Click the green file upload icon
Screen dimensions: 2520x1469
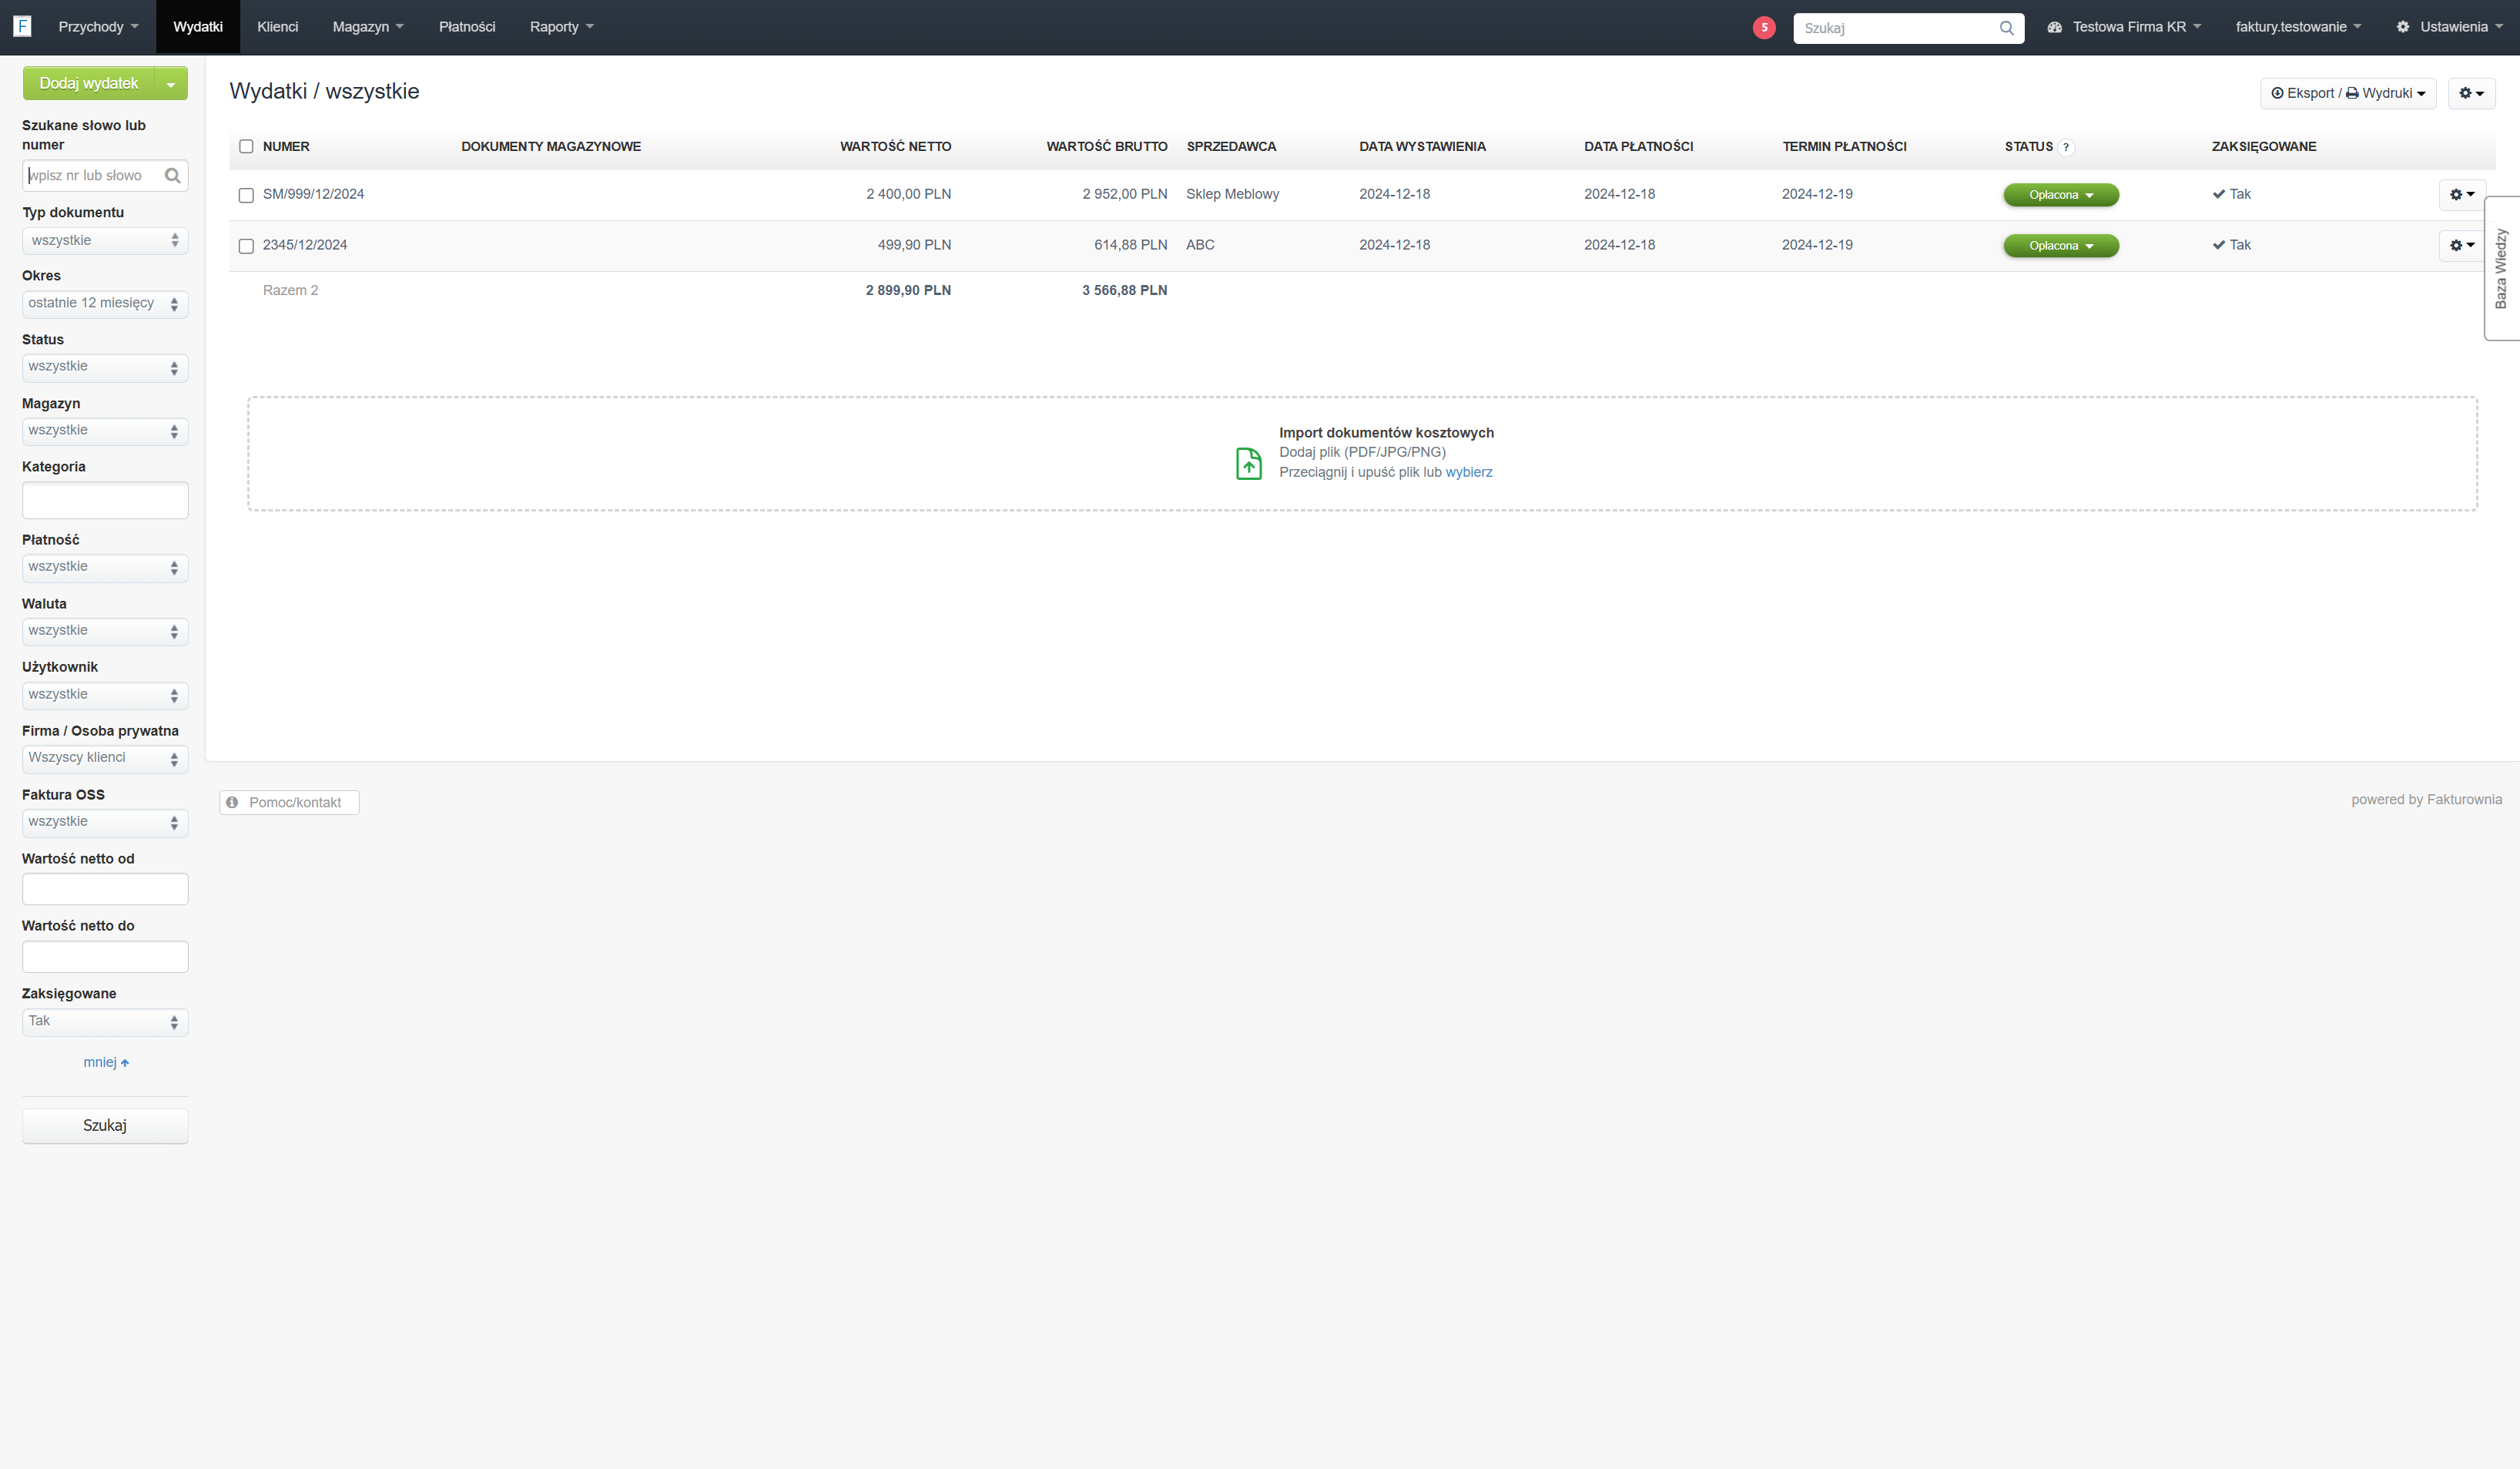click(x=1249, y=463)
